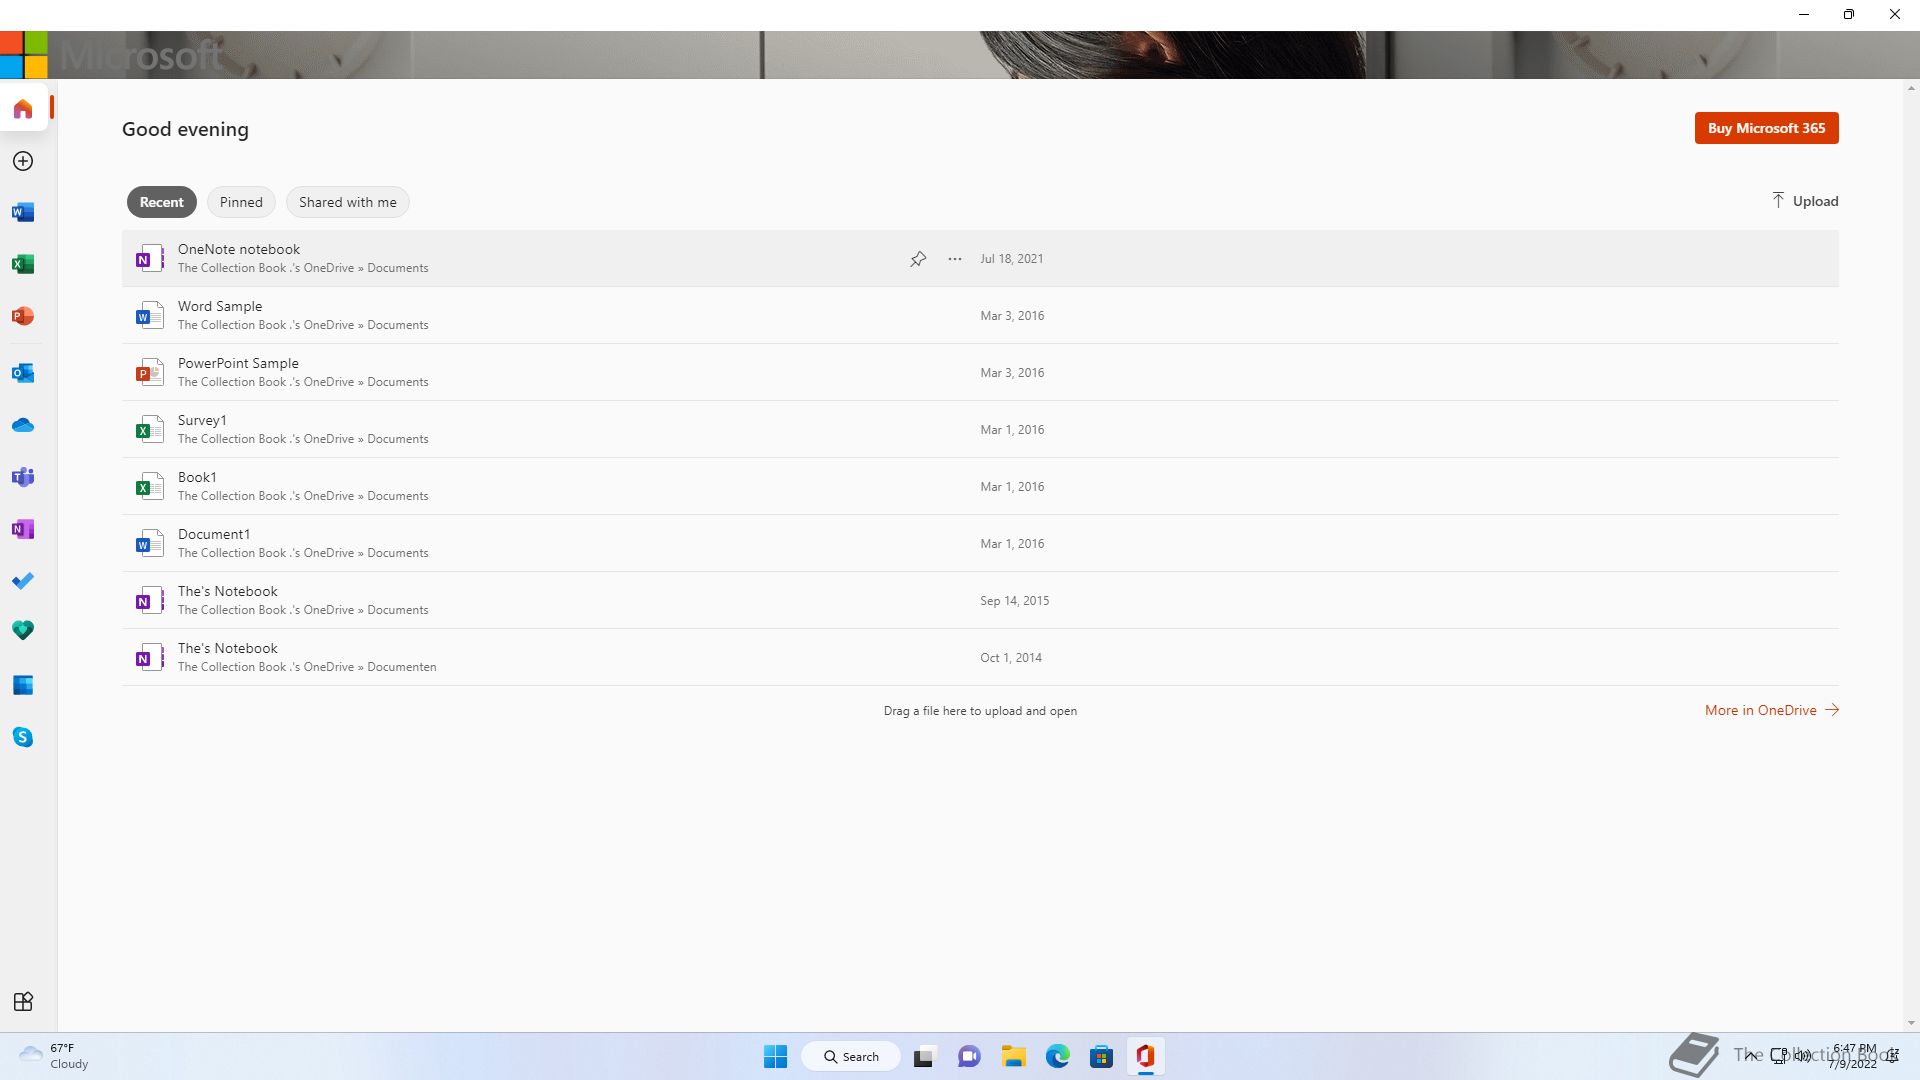1920x1080 pixels.
Task: Open more options for OneNote notebook
Action: (x=955, y=259)
